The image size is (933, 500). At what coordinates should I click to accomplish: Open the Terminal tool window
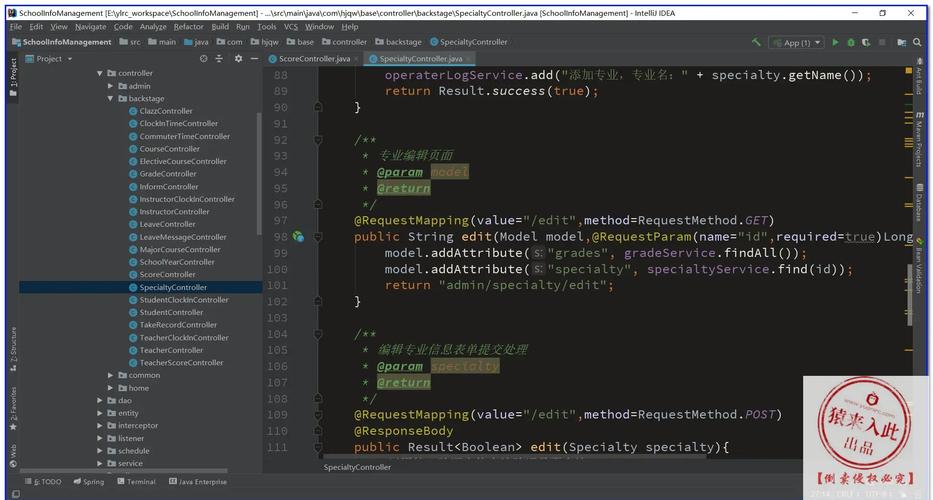point(136,482)
